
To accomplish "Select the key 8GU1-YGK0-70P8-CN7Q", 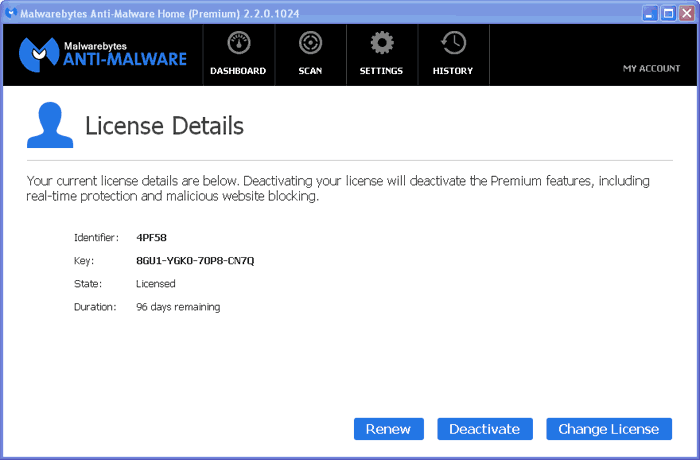I will (195, 261).
